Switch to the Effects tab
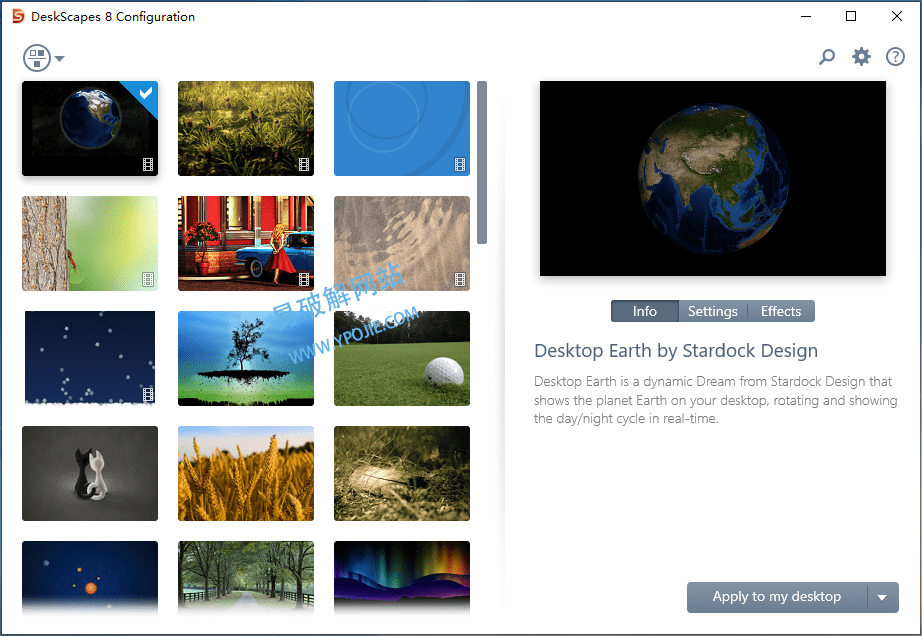The image size is (922, 636). pos(781,311)
